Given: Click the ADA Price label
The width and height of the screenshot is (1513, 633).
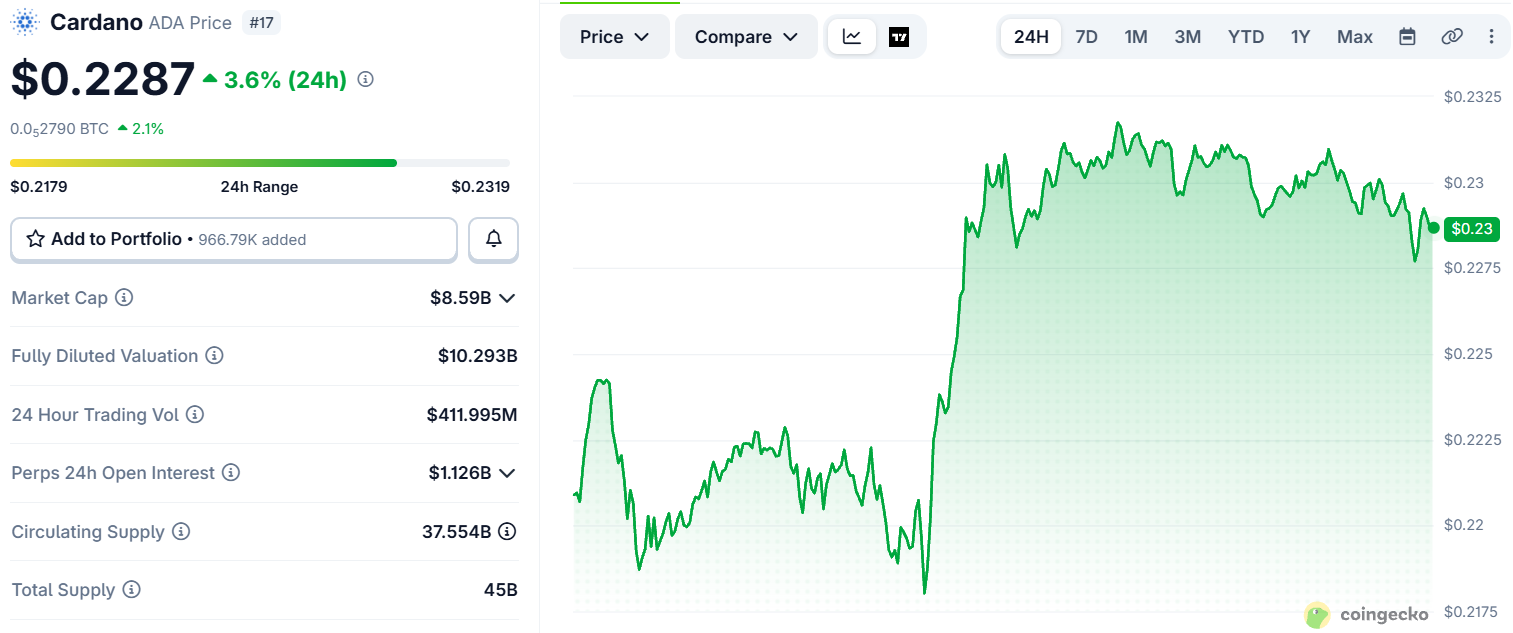Looking at the screenshot, I should point(190,22).
